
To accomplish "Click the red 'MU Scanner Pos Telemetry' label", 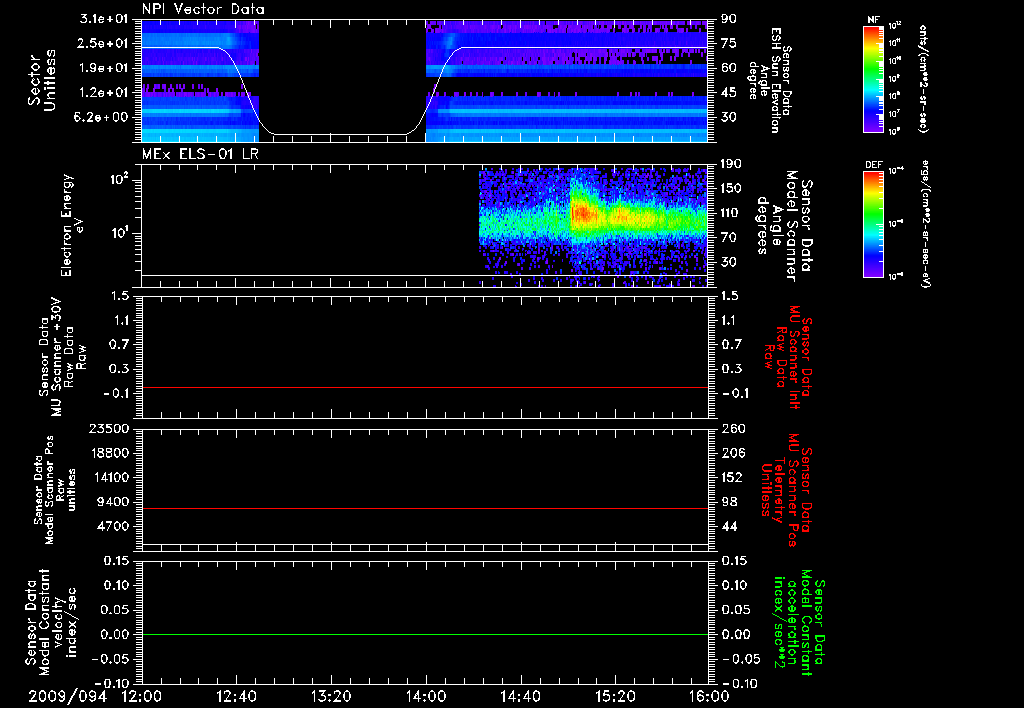I will (786, 491).
